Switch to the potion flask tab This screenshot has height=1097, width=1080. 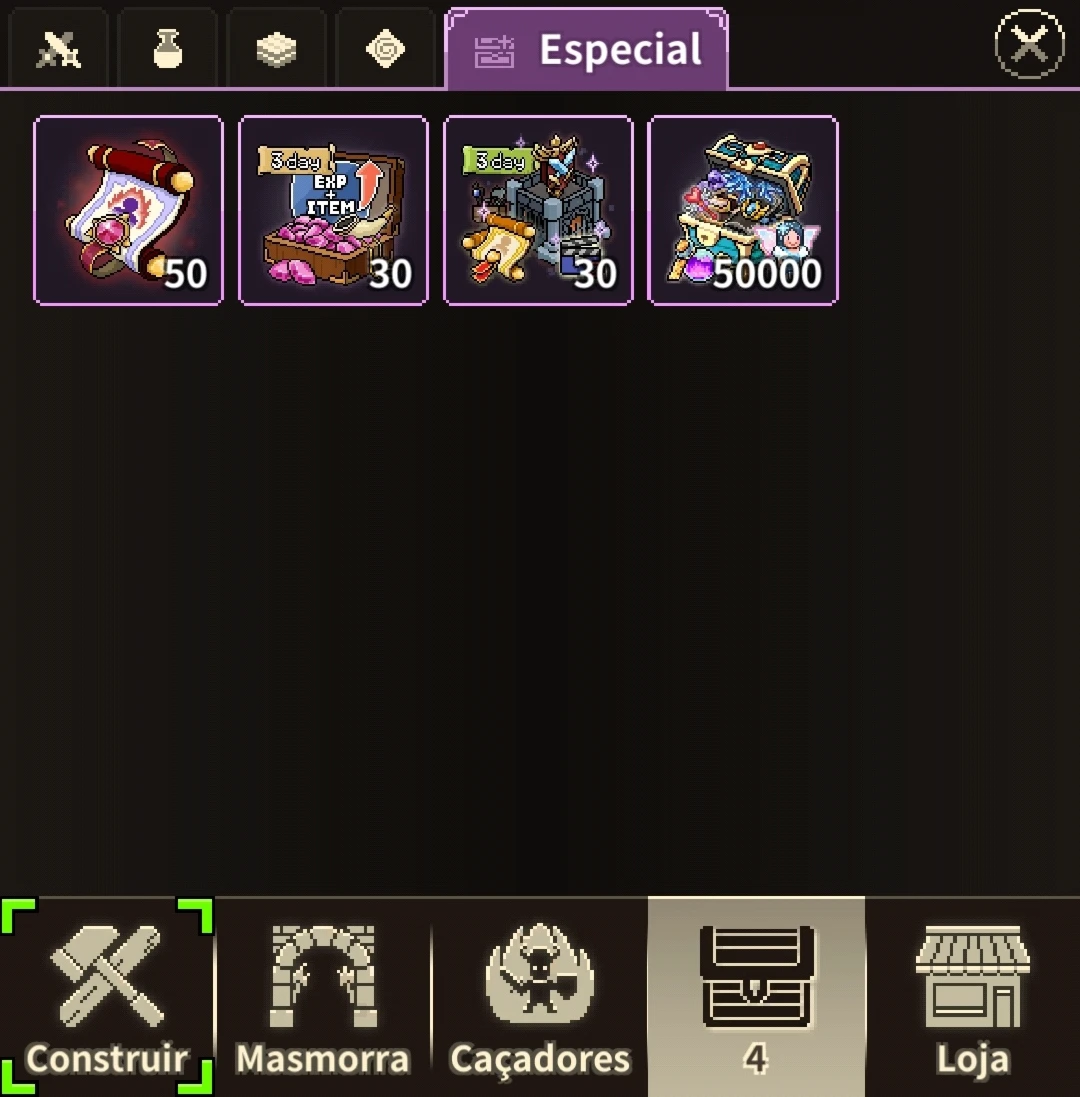pyautogui.click(x=168, y=49)
